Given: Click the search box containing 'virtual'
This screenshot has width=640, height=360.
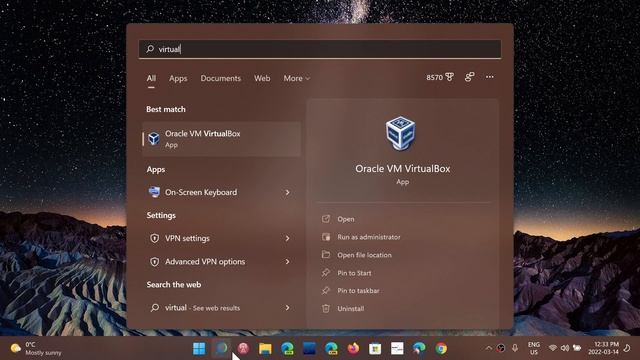Looking at the screenshot, I should pyautogui.click(x=320, y=49).
